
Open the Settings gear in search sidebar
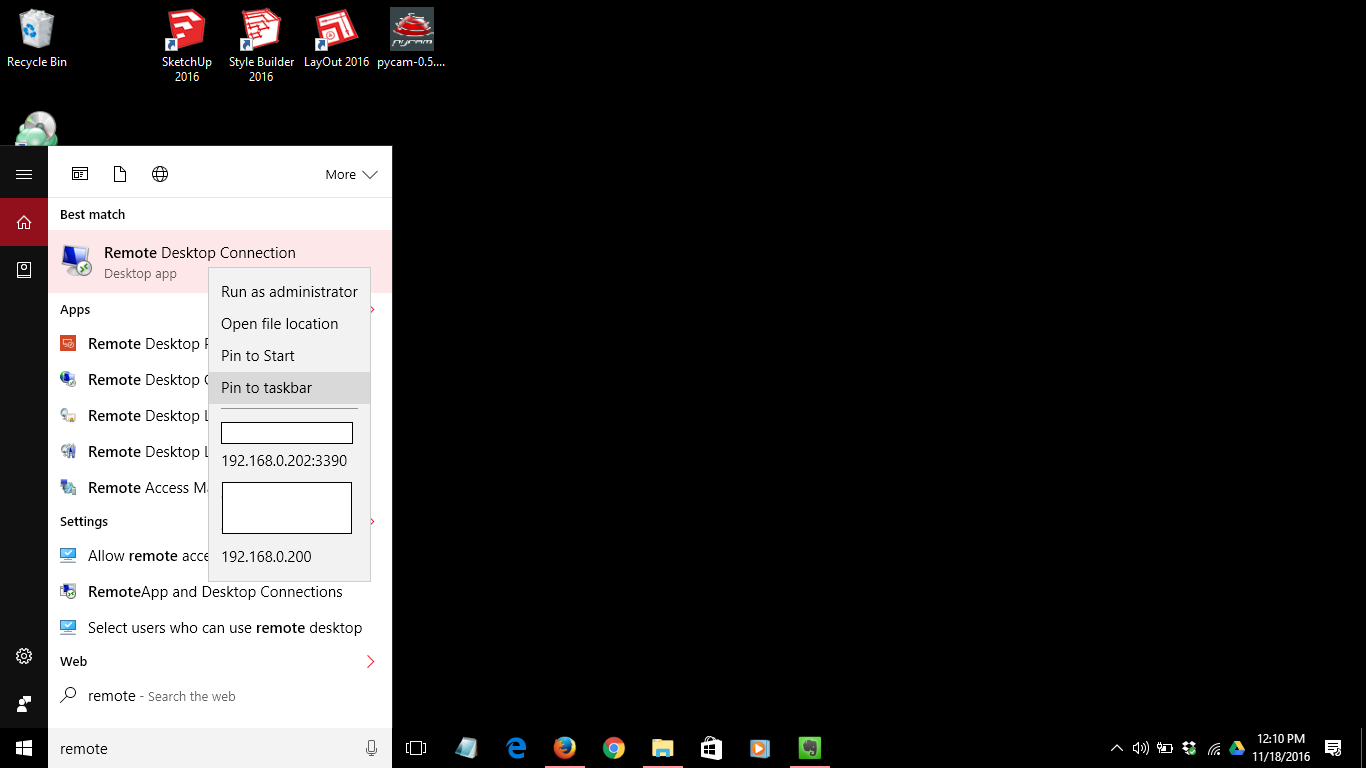pyautogui.click(x=24, y=656)
